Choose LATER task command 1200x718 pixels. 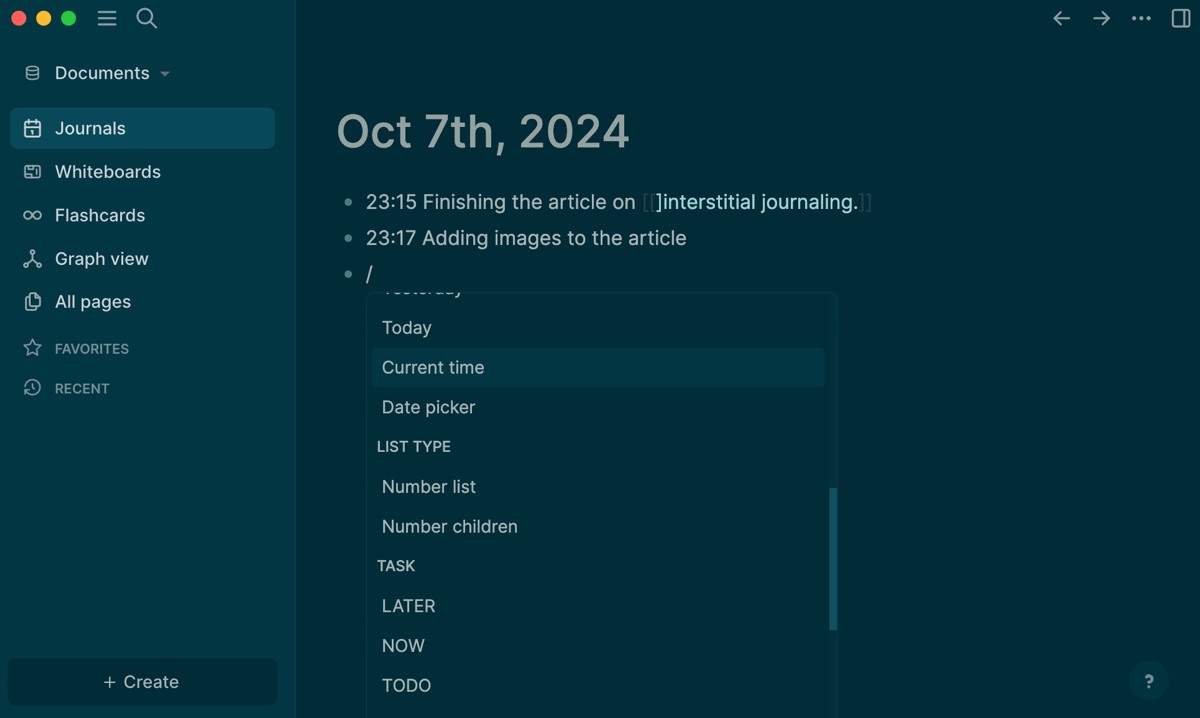(598, 606)
